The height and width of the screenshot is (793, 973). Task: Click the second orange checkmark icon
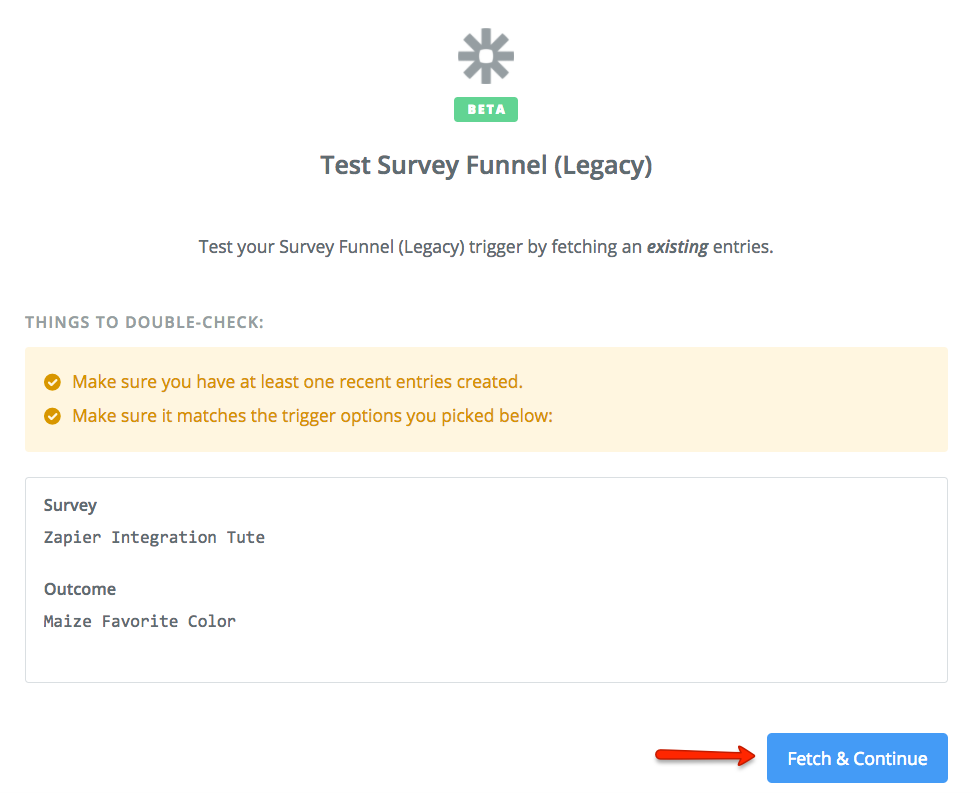(x=53, y=415)
